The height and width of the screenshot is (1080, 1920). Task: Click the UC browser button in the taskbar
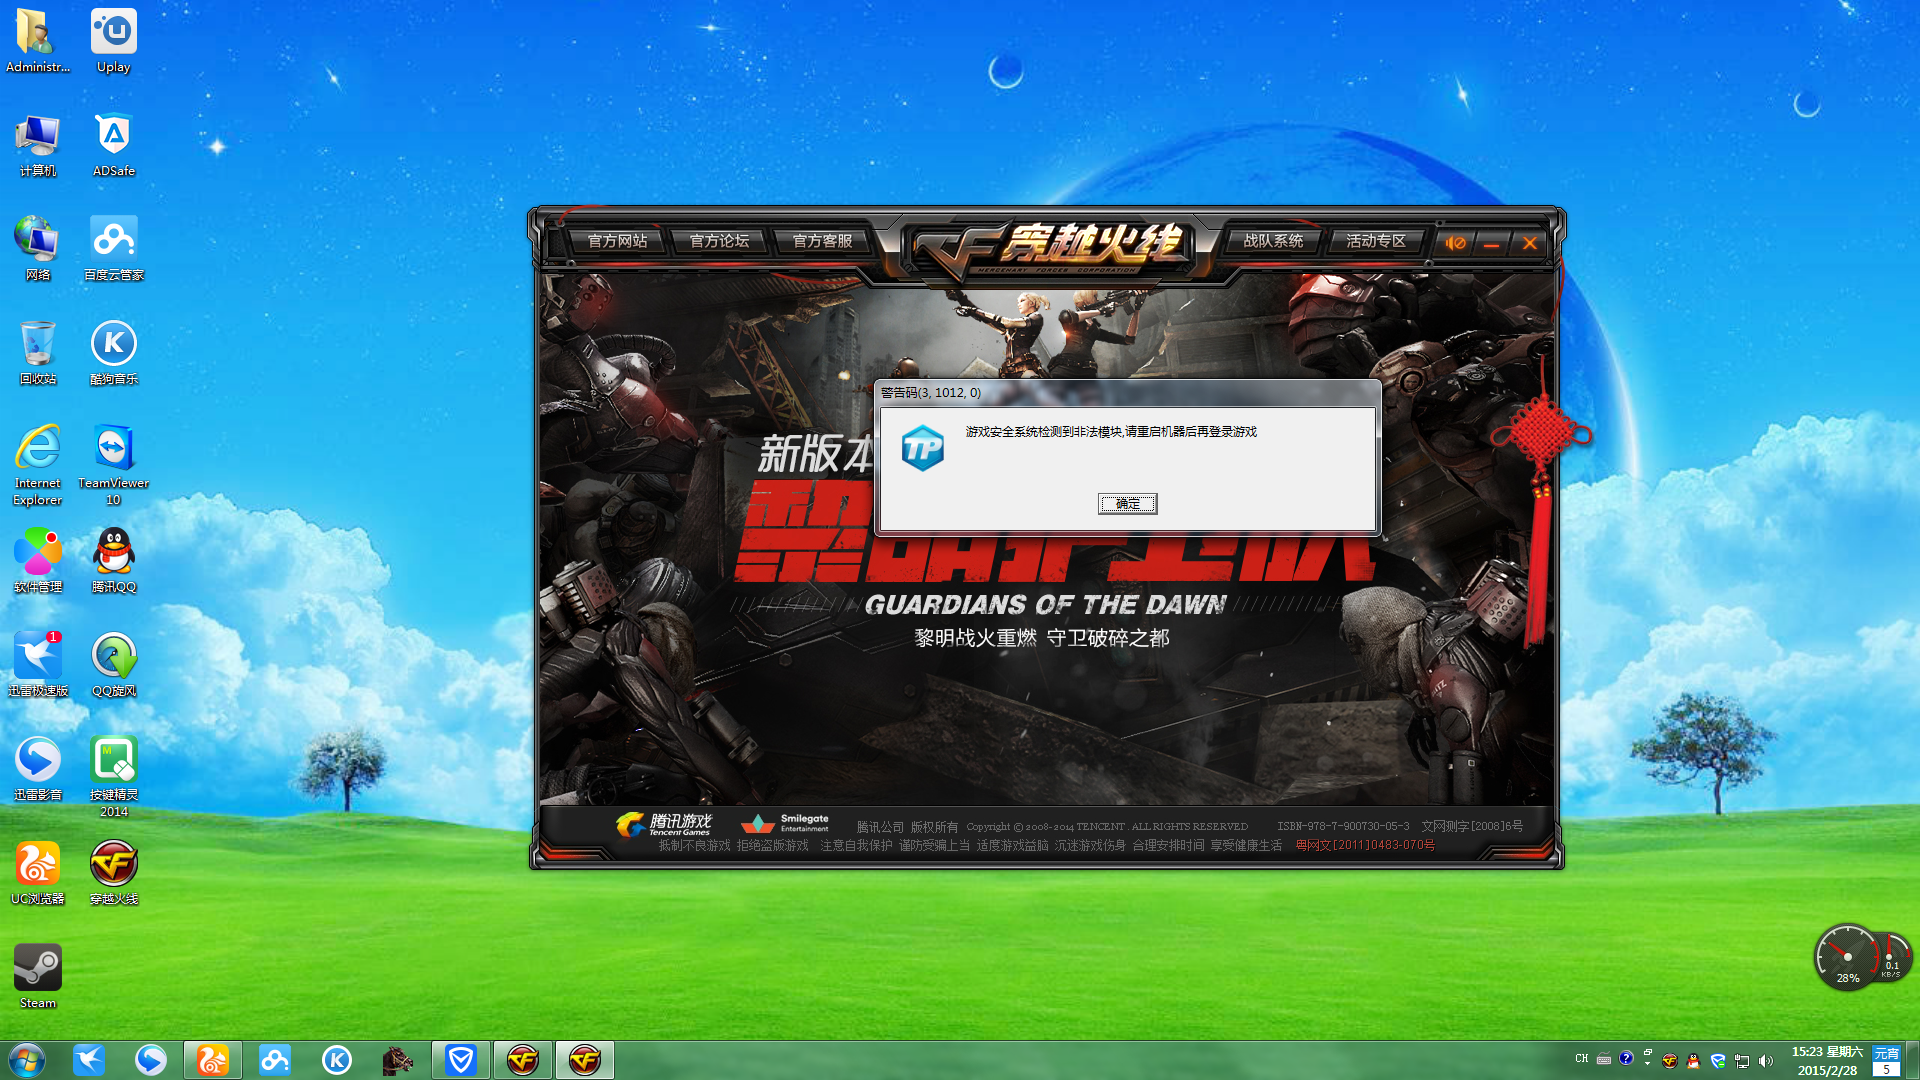click(213, 1060)
